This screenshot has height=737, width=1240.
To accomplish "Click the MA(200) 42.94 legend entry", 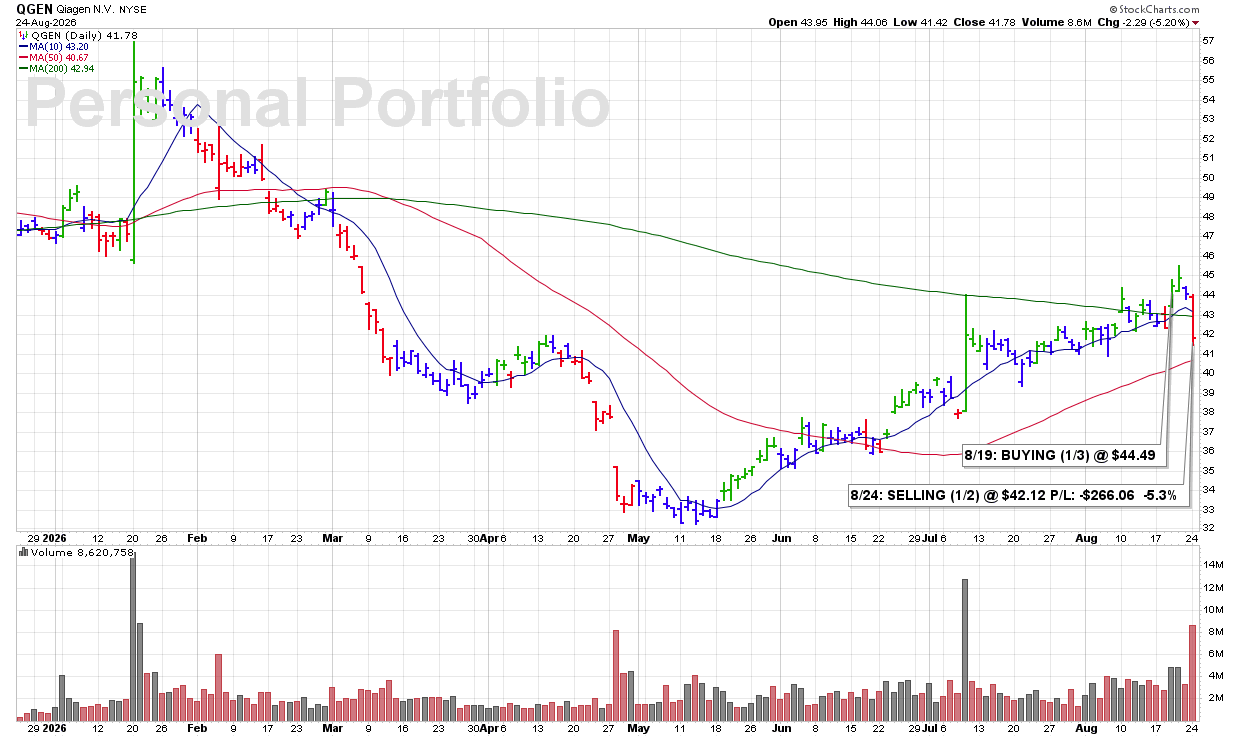I will 58,68.
